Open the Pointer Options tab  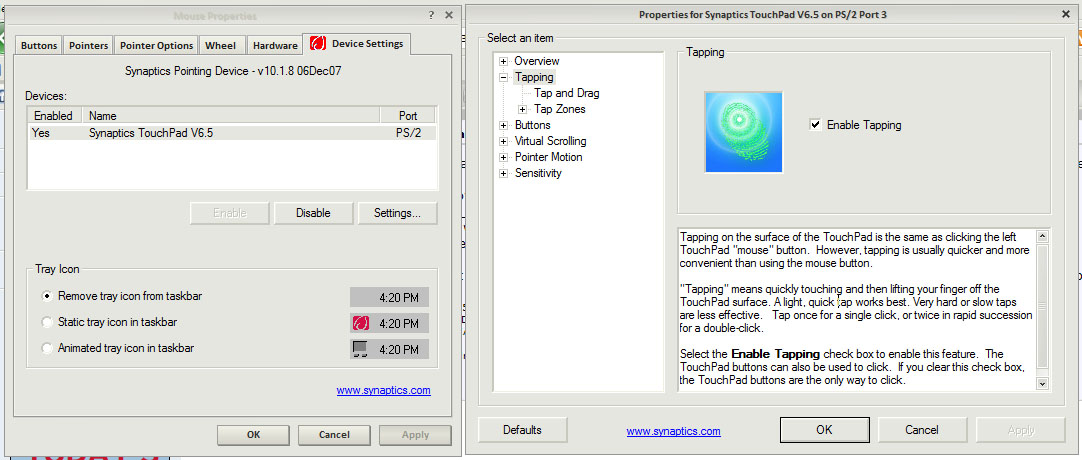[157, 46]
